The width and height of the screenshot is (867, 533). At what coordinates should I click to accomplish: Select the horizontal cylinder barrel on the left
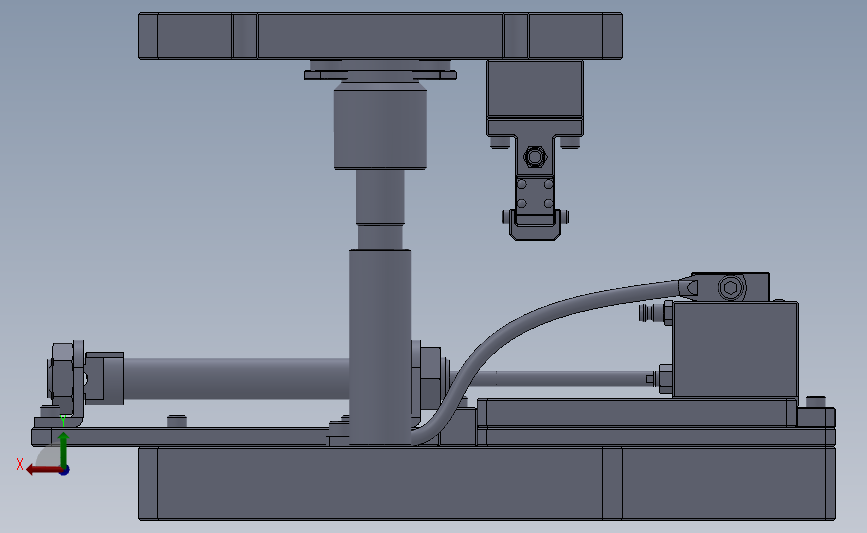(236, 379)
